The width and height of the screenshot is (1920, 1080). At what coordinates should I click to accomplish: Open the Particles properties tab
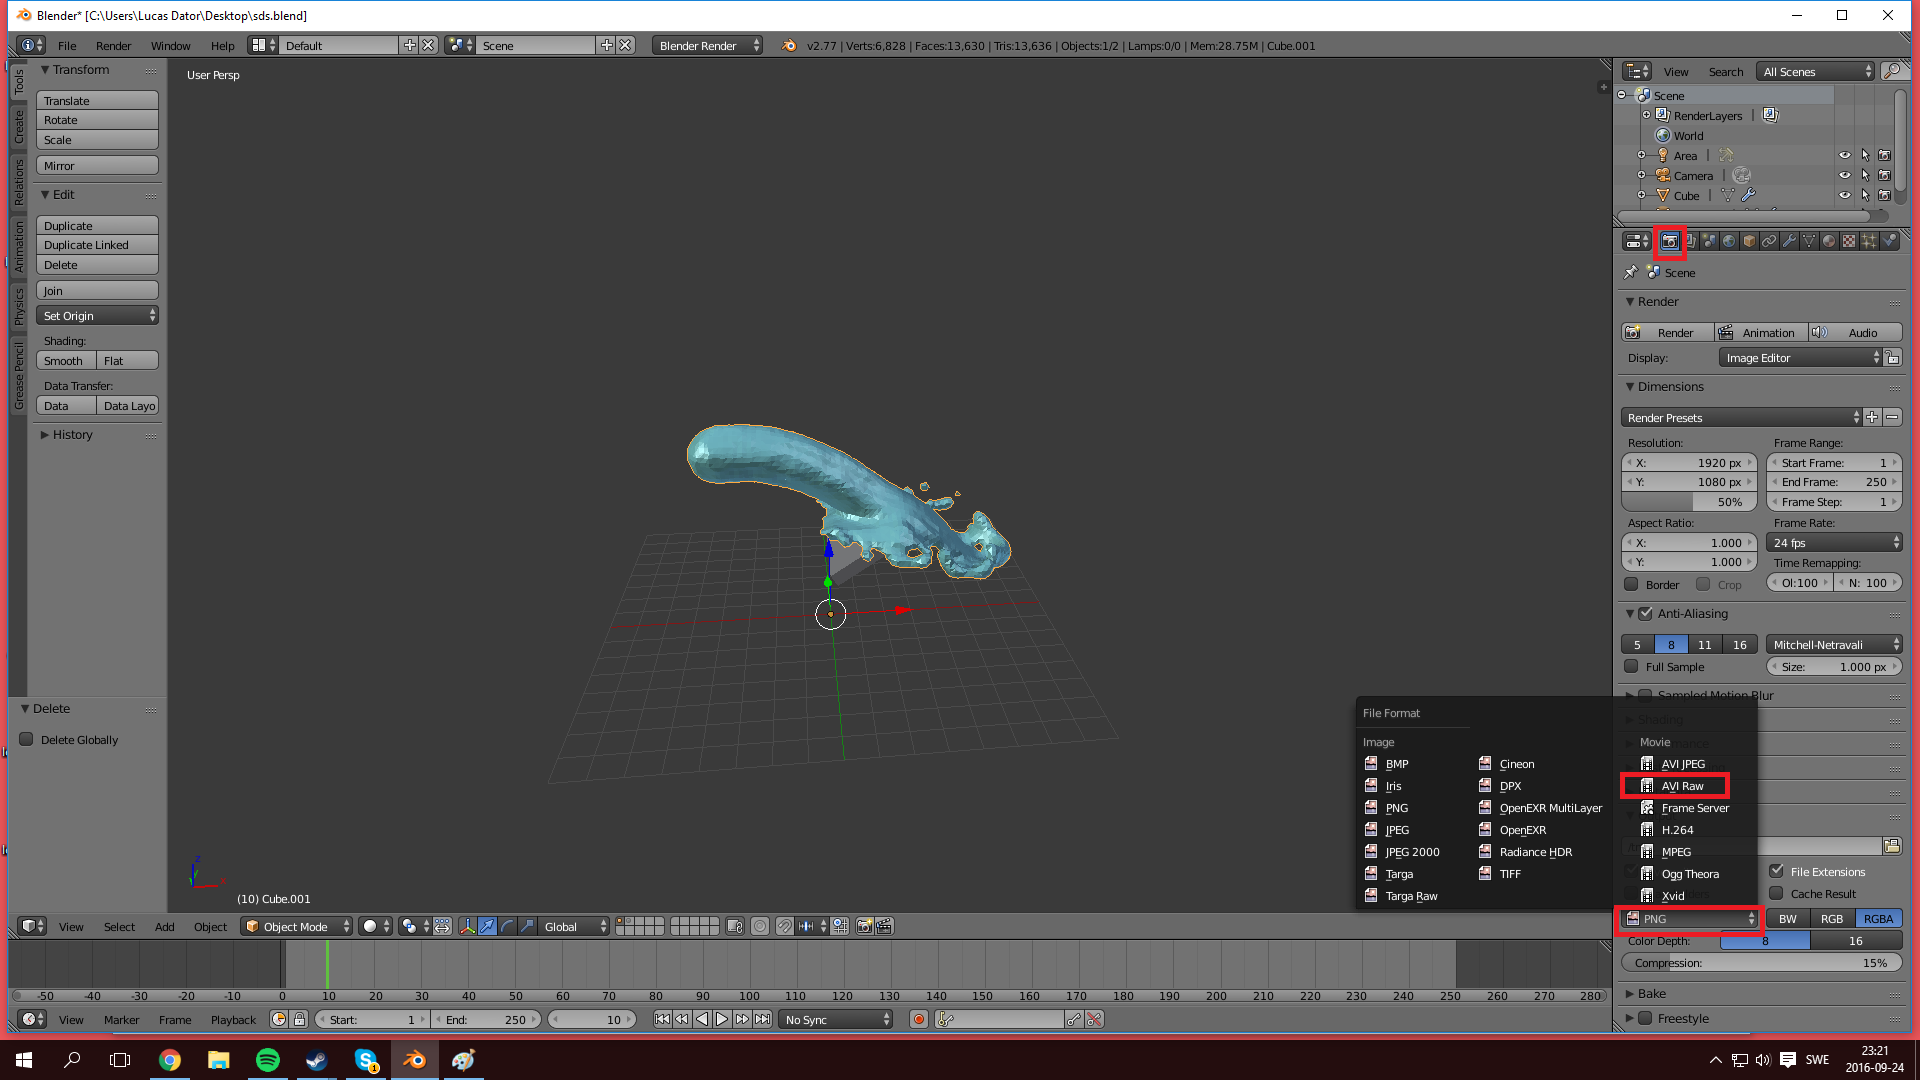[1869, 241]
